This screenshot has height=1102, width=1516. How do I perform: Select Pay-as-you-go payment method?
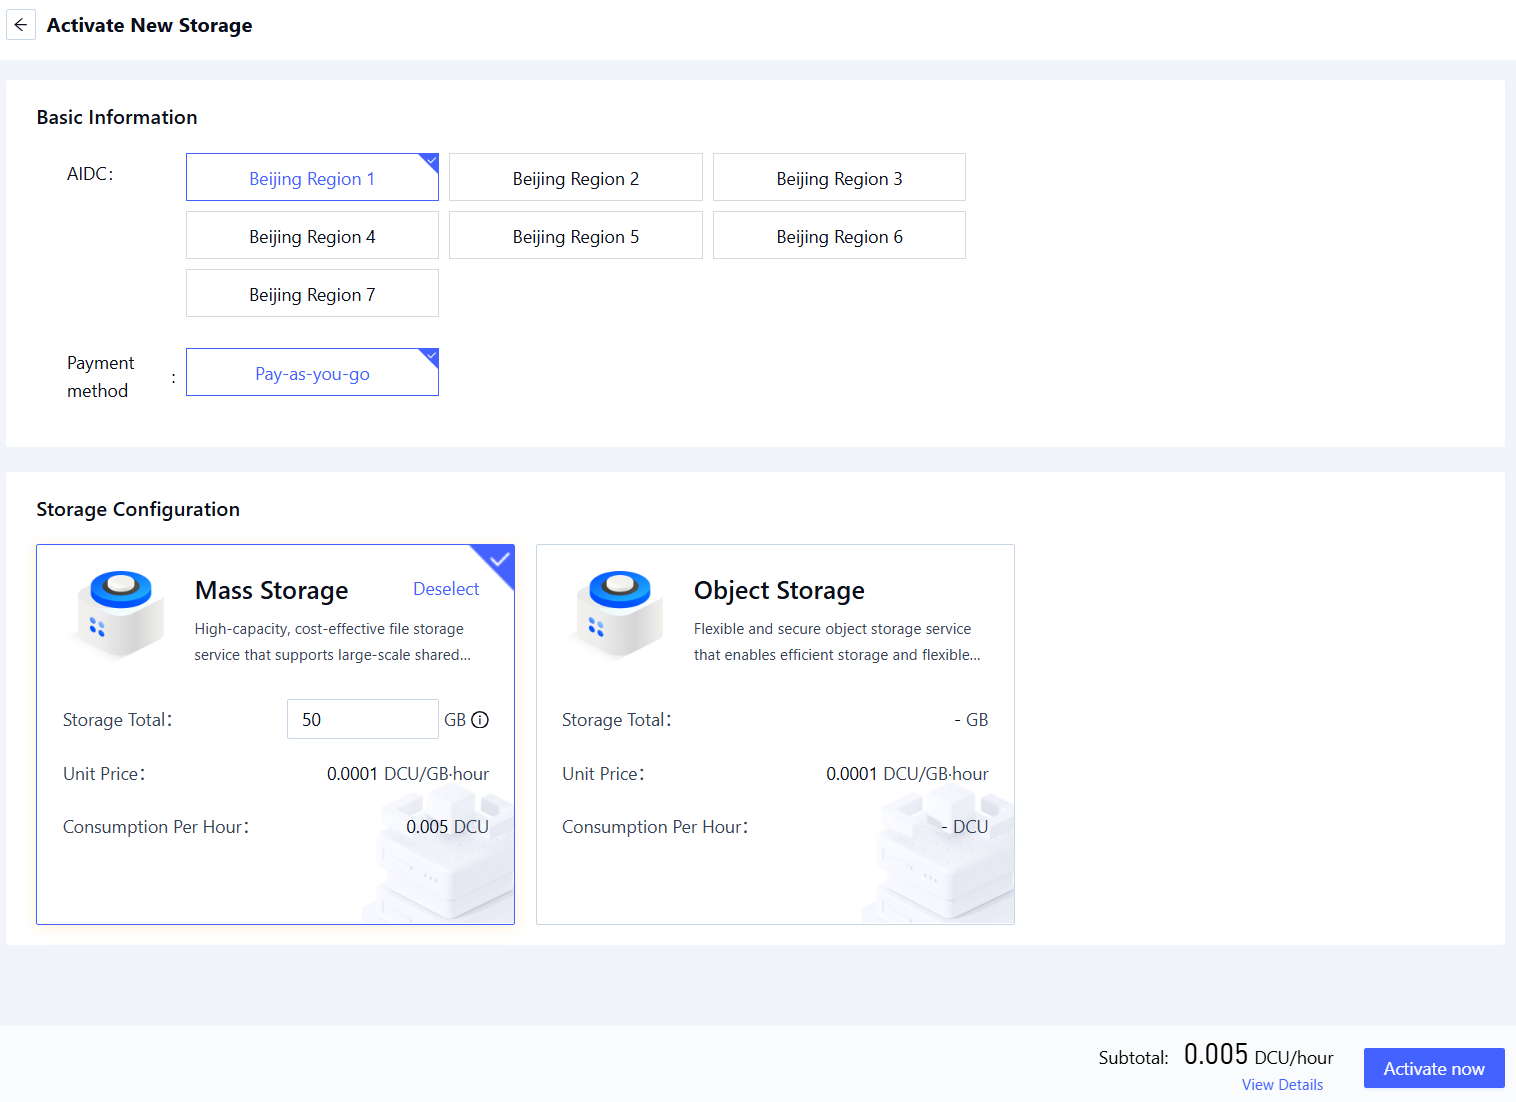[x=312, y=373]
